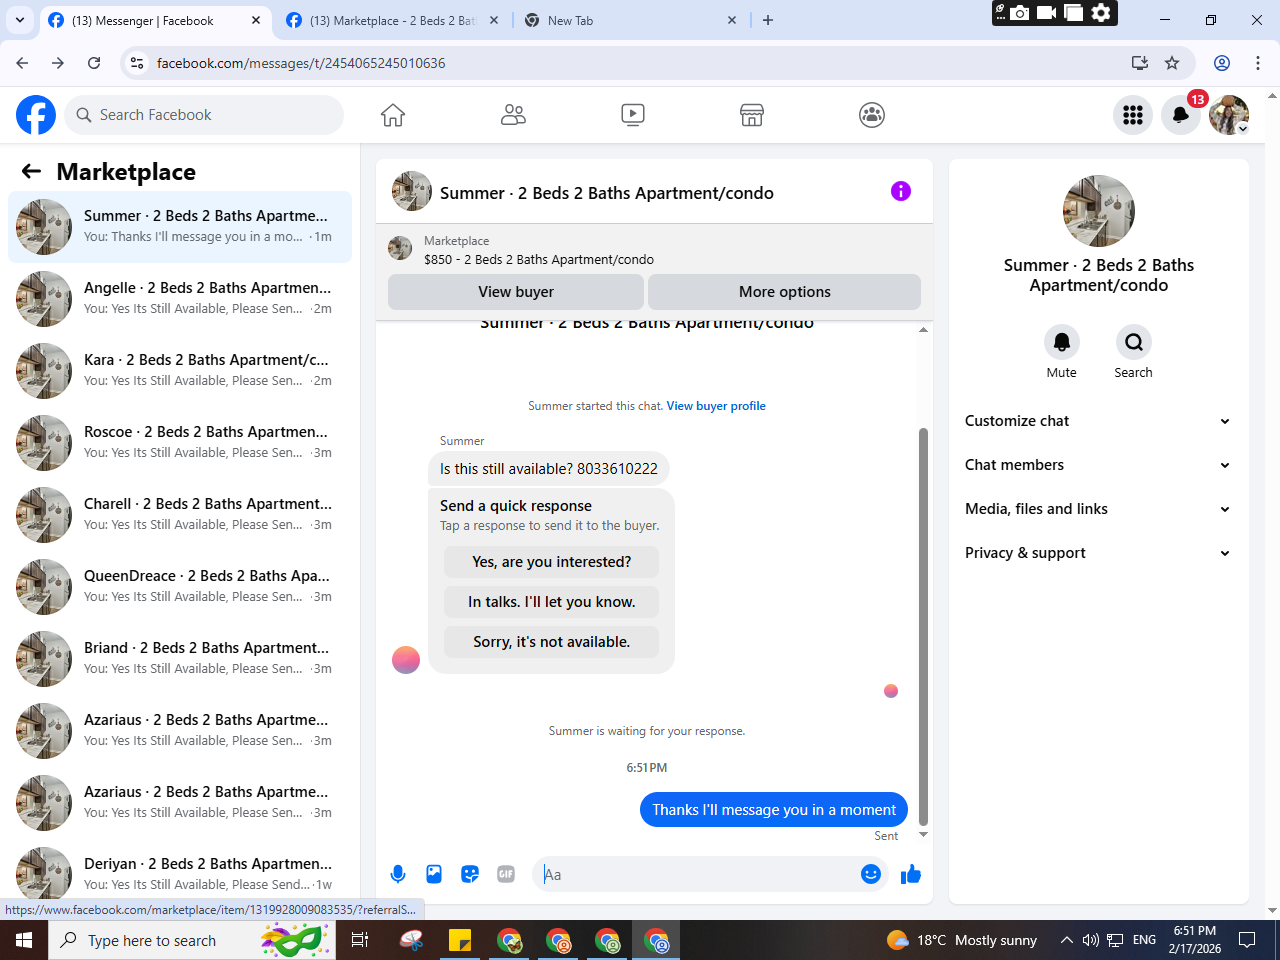Open Roscoe's conversation in the list

tap(180, 442)
